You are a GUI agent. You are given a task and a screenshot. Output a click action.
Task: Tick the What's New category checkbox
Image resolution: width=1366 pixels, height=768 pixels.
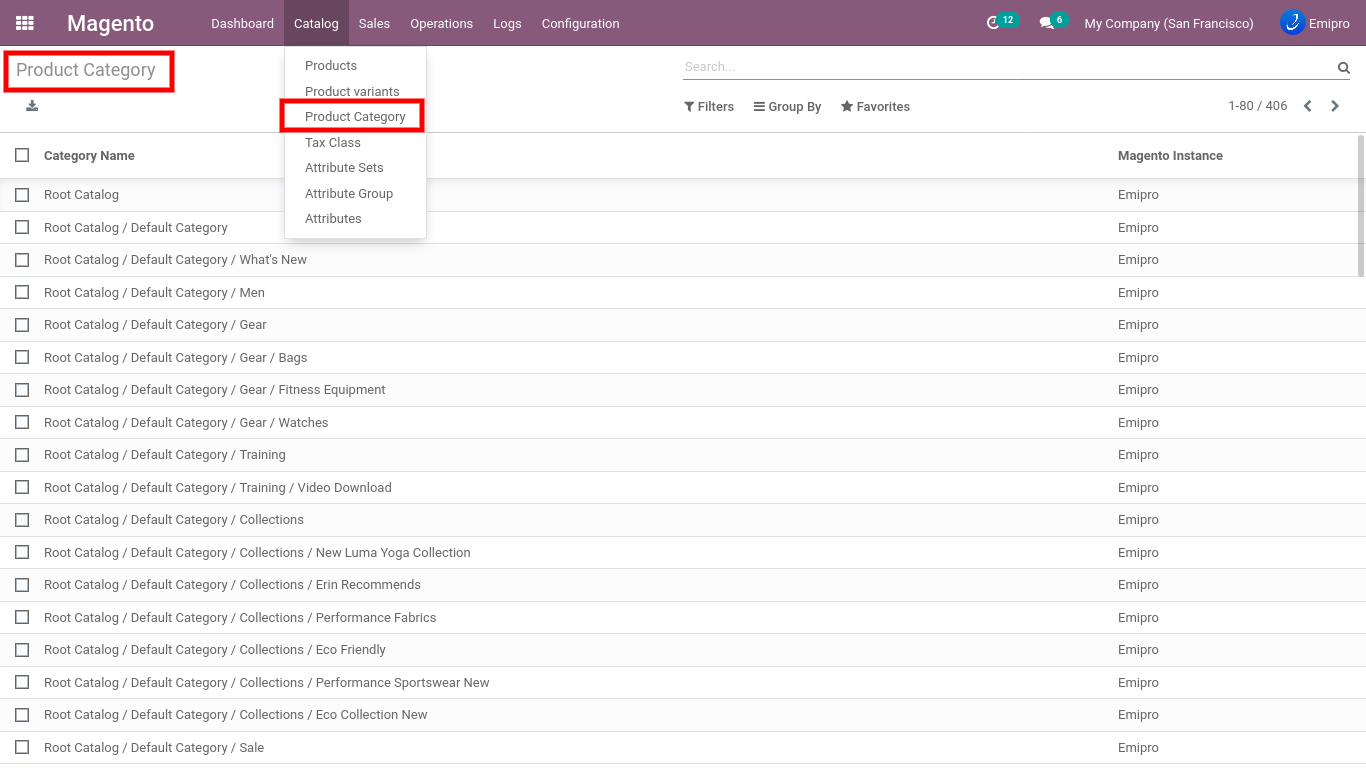click(22, 260)
